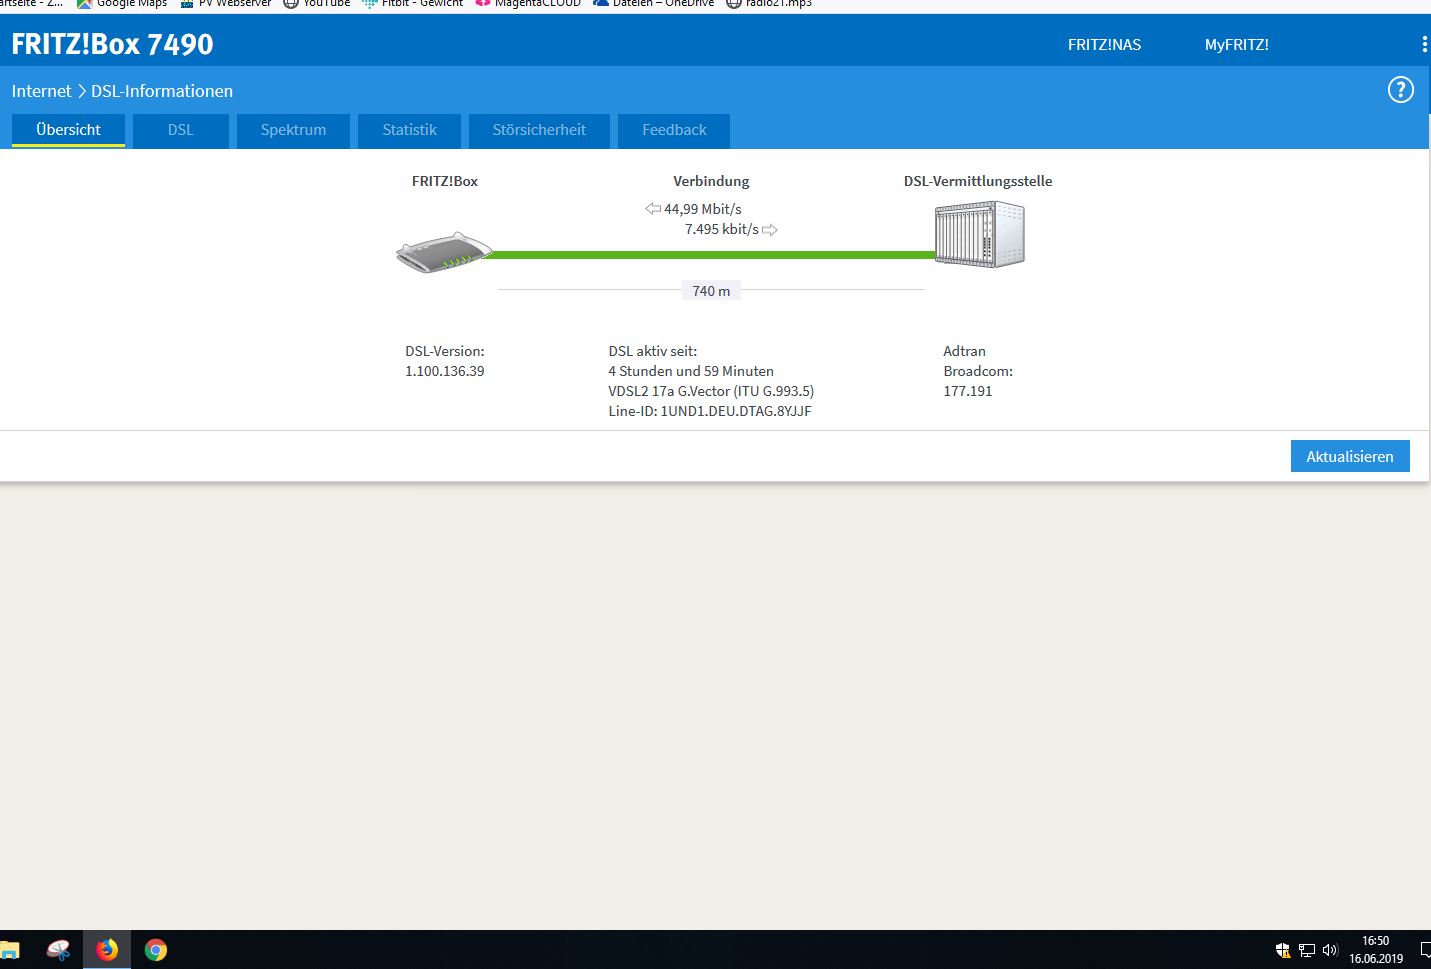Open Windows Security tray icon
The image size is (1431, 969).
1283,950
